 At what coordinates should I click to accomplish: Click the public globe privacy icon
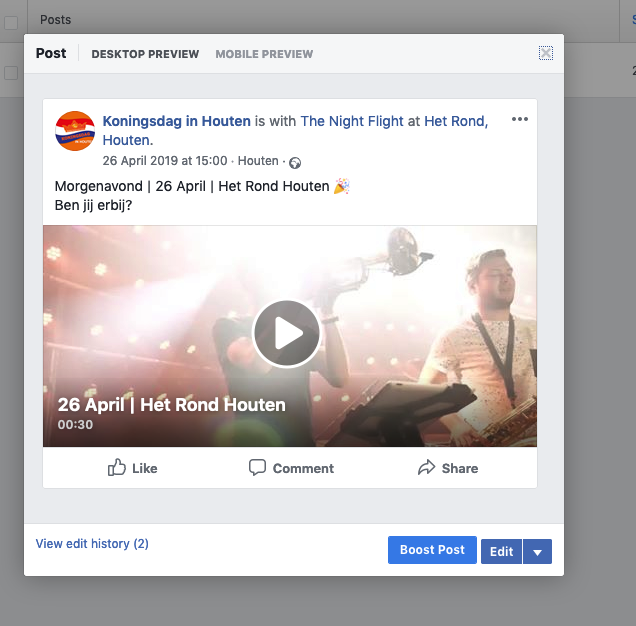click(295, 162)
